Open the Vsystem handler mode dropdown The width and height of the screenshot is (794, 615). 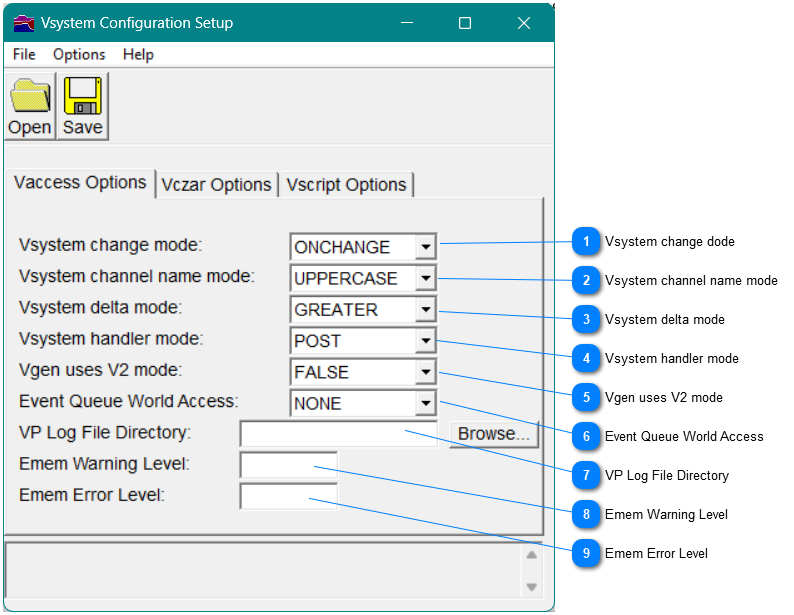click(x=425, y=341)
